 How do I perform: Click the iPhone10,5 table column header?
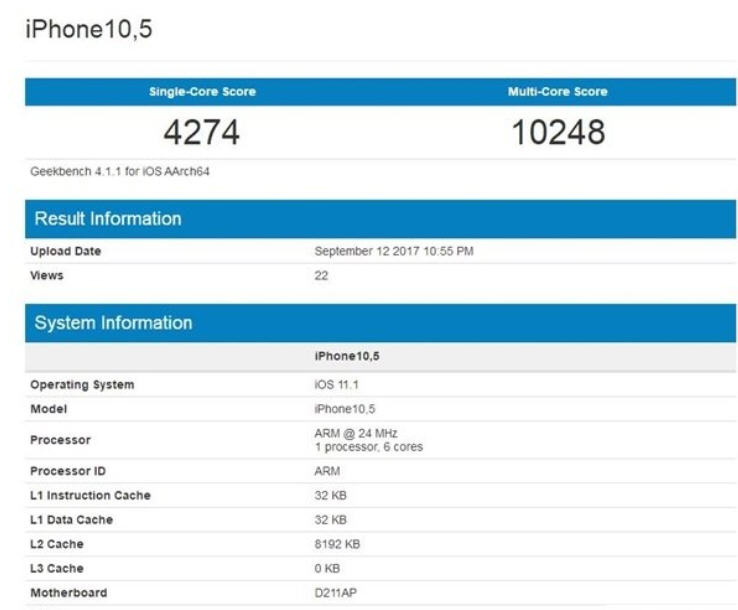pyautogui.click(x=347, y=356)
